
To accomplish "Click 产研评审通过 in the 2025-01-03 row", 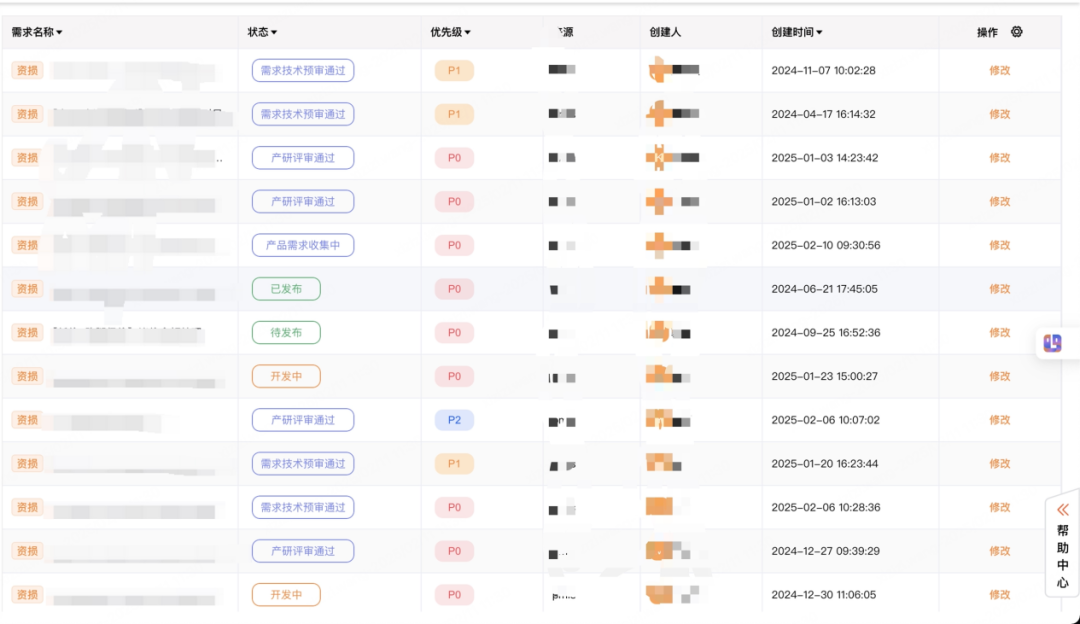I will (x=303, y=158).
